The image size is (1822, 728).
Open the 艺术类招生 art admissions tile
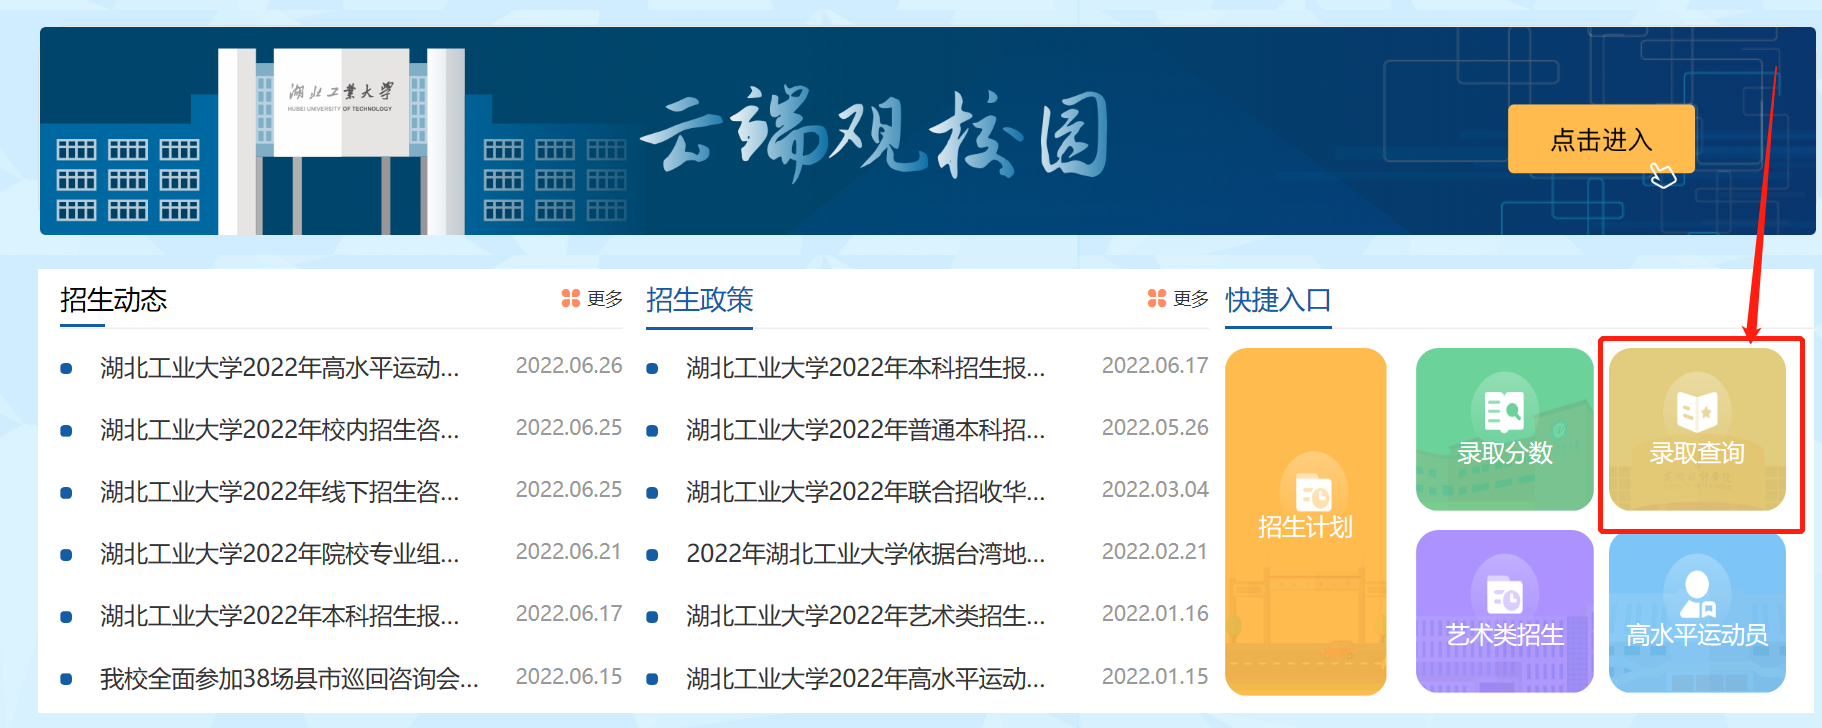point(1504,612)
